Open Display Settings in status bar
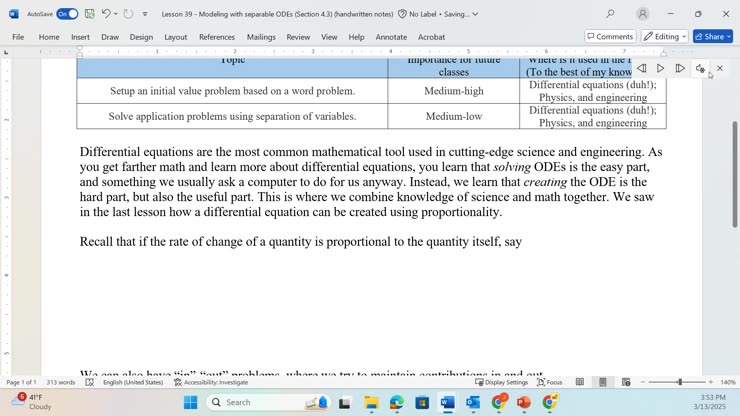Viewport: 740px width, 416px height. tap(501, 382)
